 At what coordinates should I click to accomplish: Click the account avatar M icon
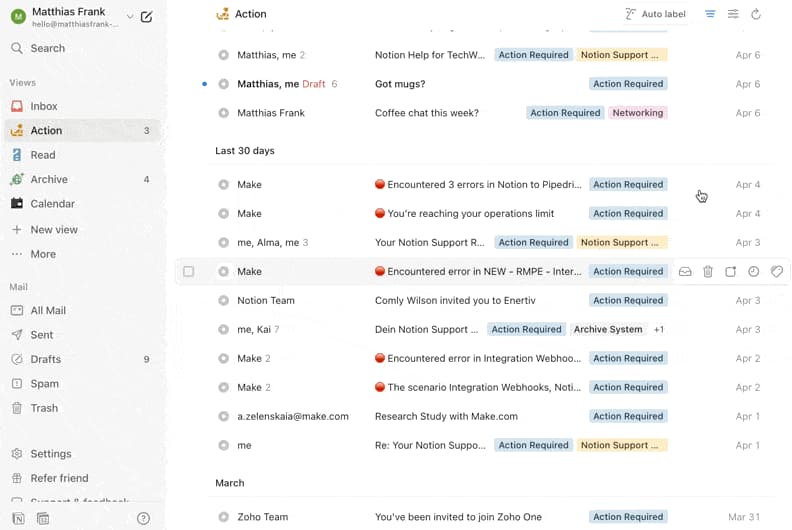click(18, 17)
